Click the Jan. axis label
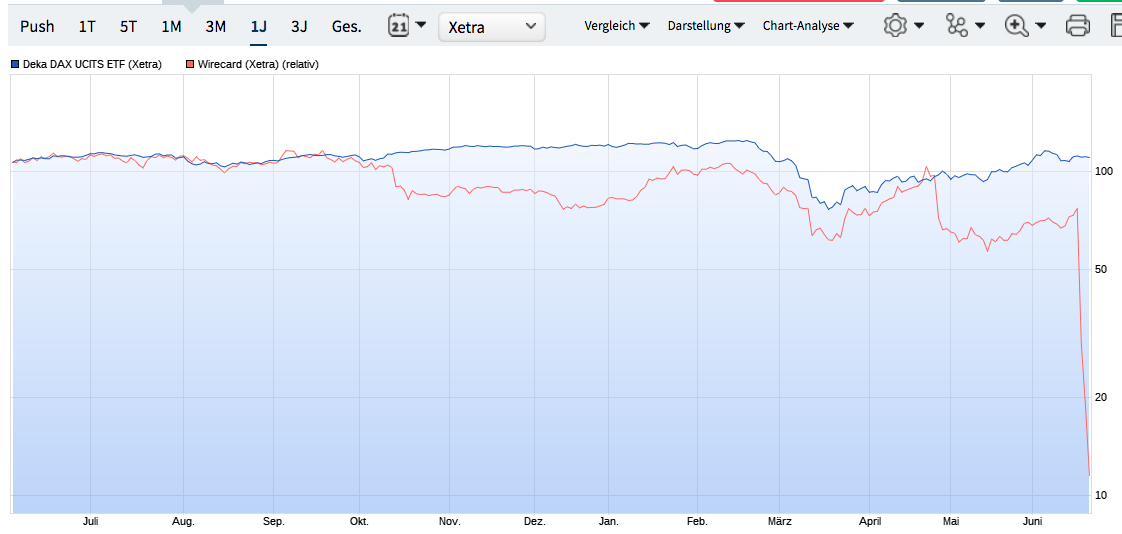Screen dimensions: 1122x534 609,521
